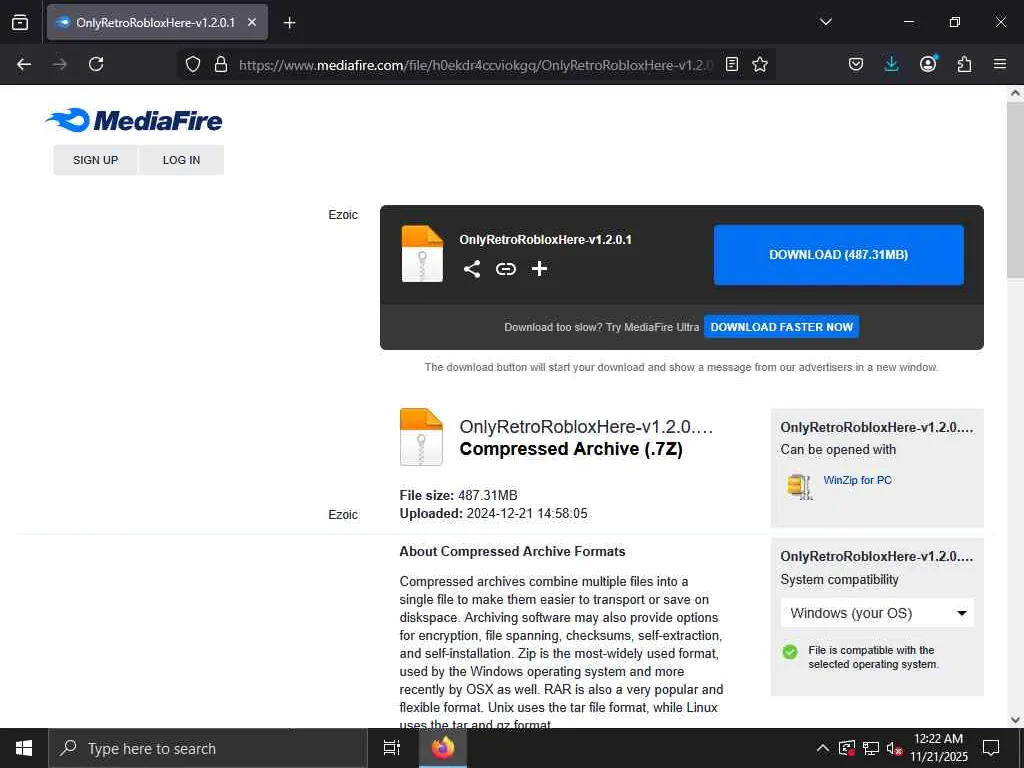
Task: Open the Firefox account icon
Action: [x=928, y=64]
